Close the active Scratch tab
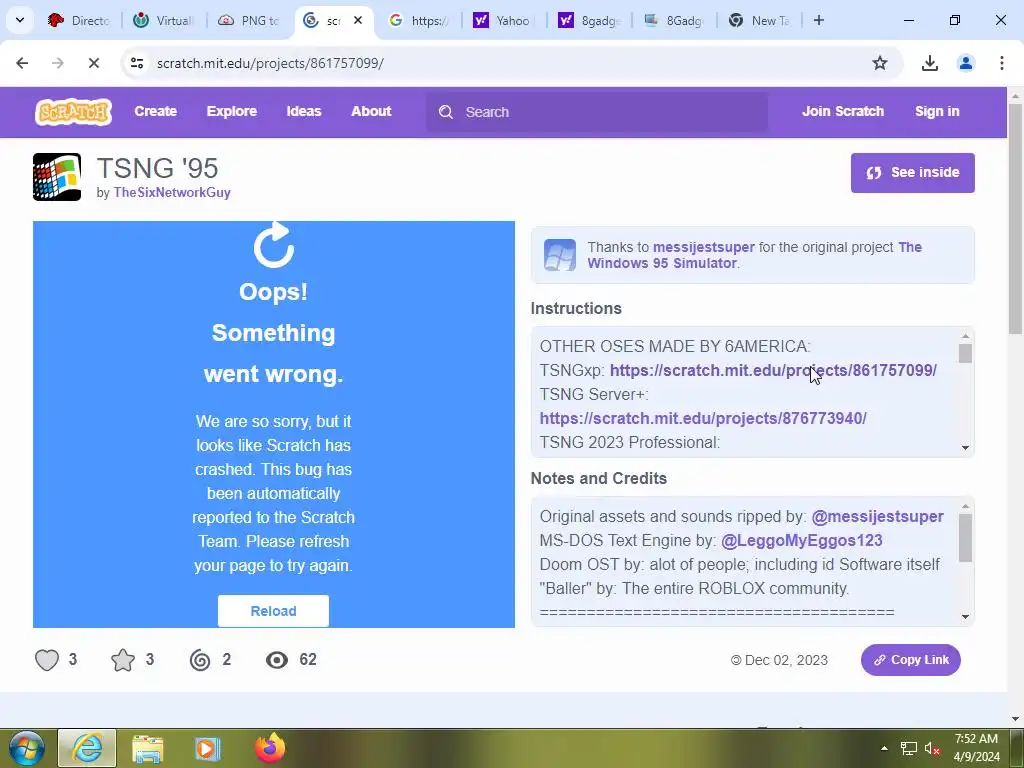The height and width of the screenshot is (768, 1024). coord(358,20)
